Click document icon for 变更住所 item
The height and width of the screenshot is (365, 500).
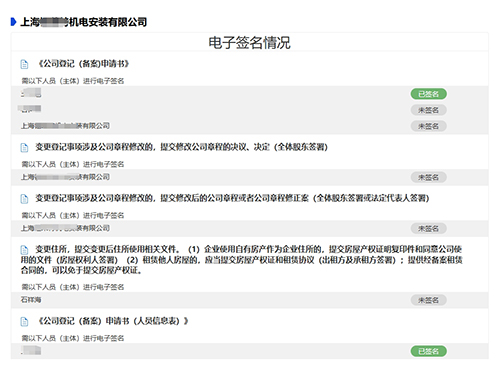24,250
